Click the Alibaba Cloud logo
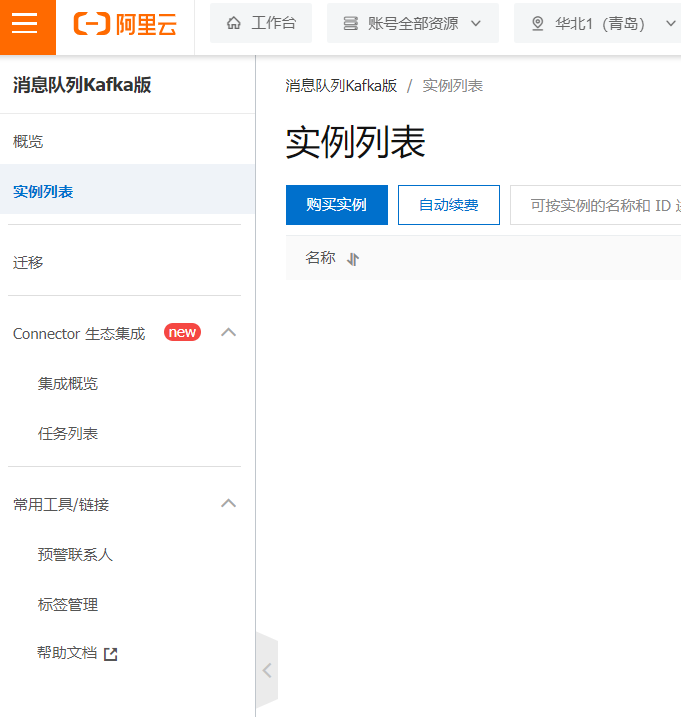The height and width of the screenshot is (717, 681). point(125,24)
